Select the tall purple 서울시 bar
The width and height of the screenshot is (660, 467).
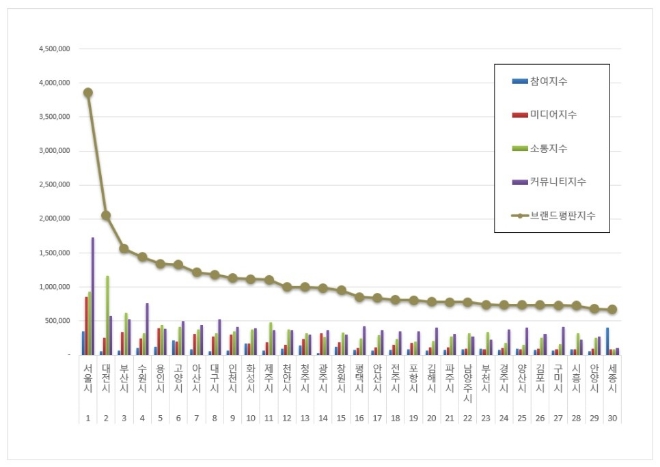pos(93,296)
